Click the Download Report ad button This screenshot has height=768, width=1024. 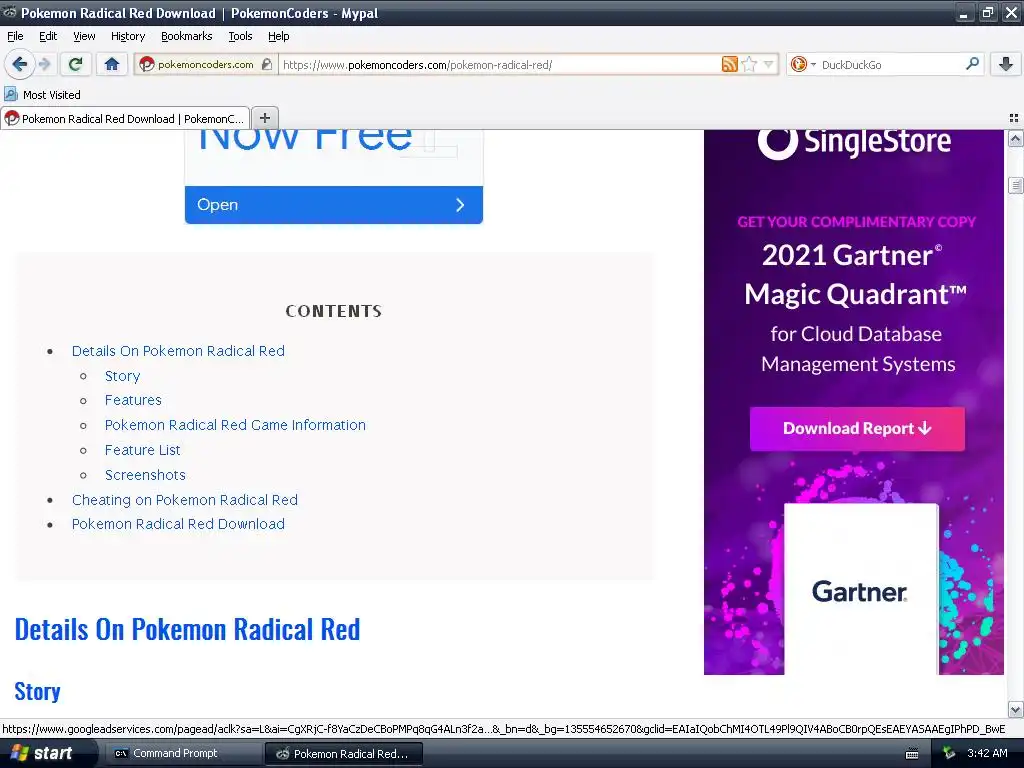(857, 428)
